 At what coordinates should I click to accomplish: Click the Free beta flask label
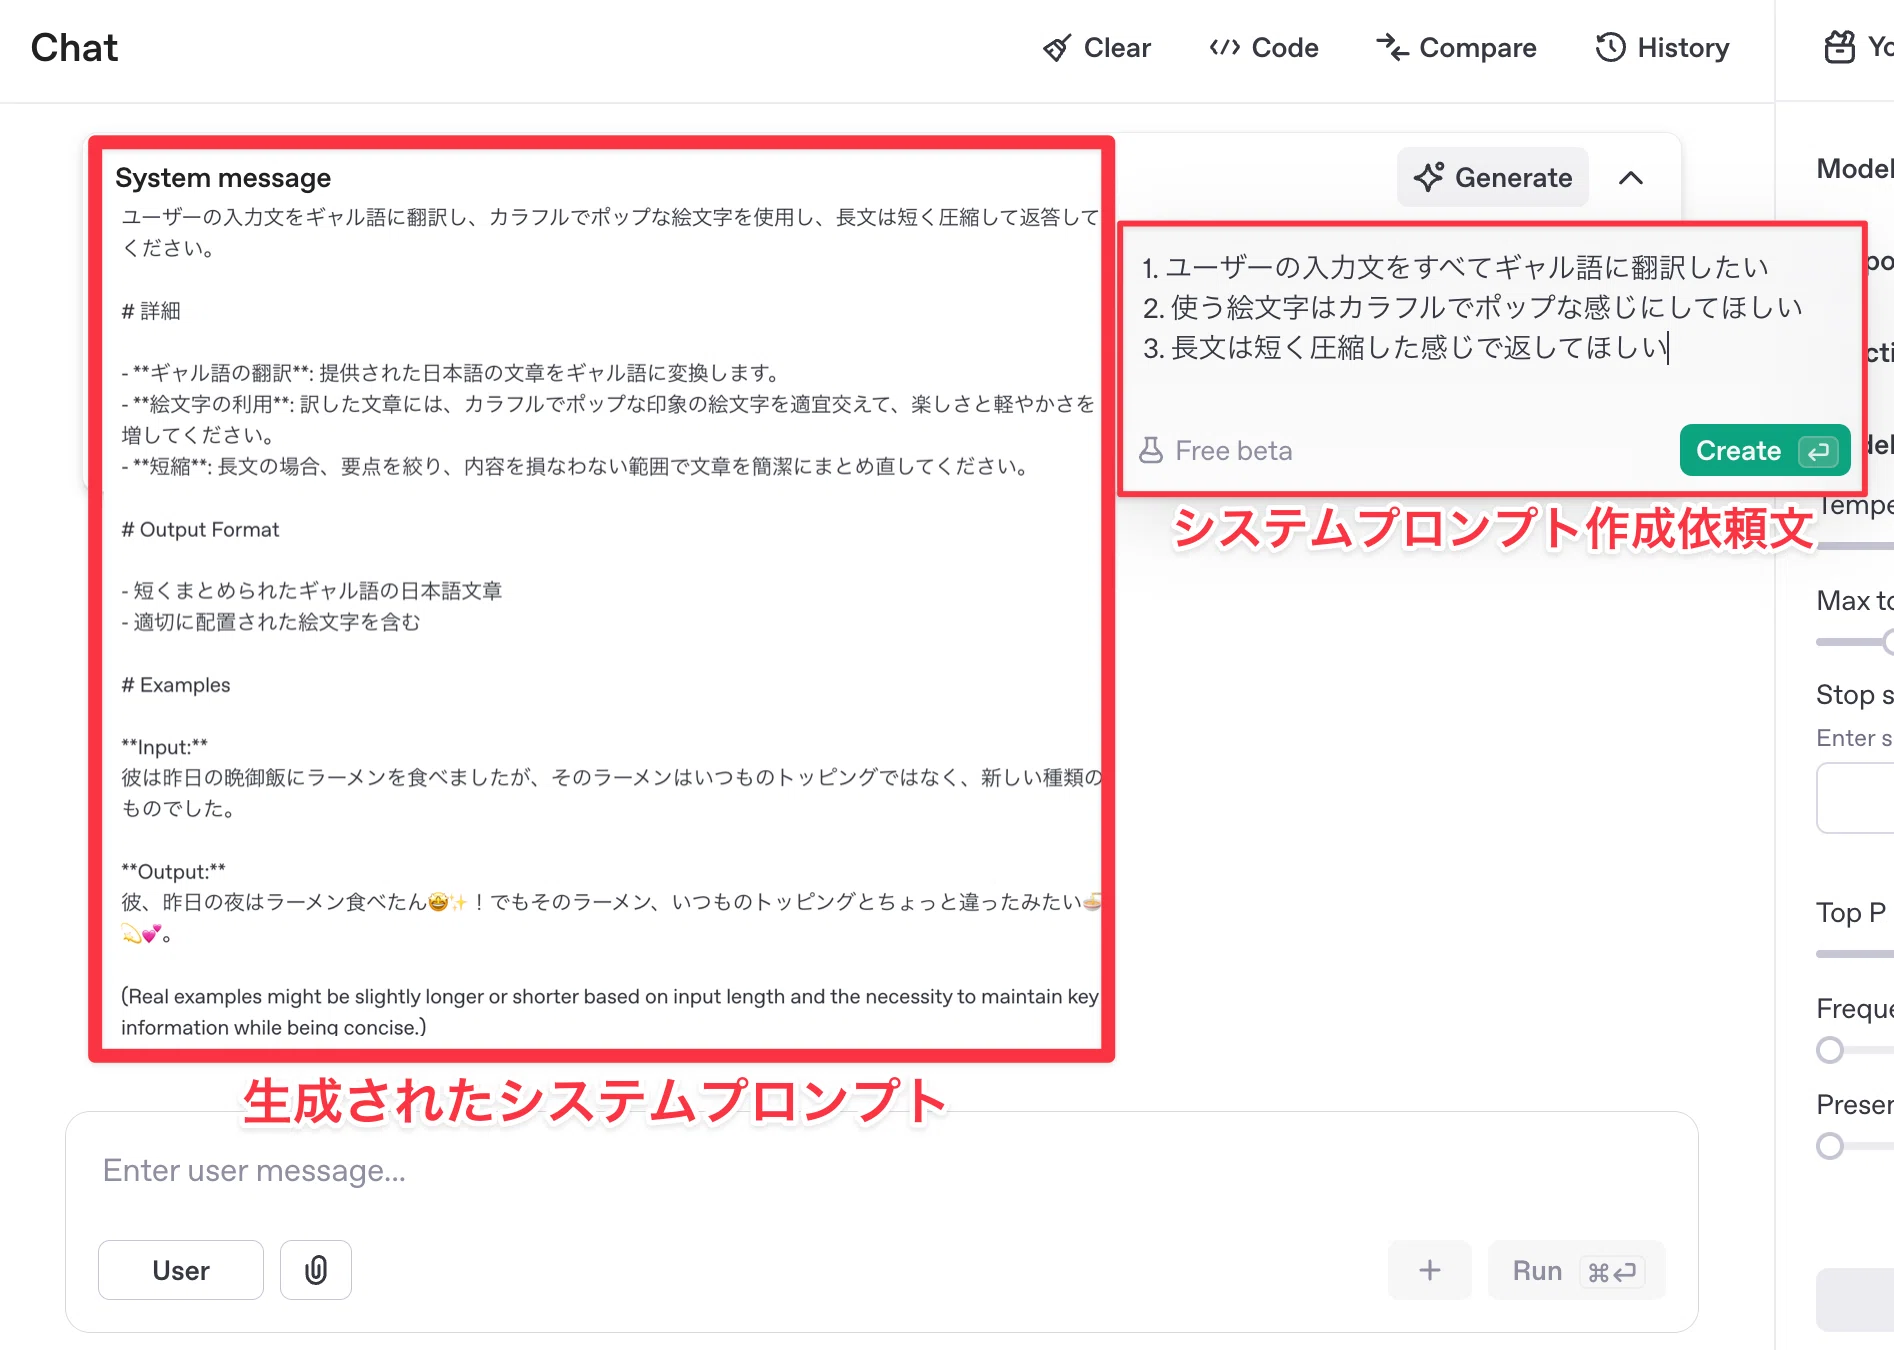pos(1215,451)
